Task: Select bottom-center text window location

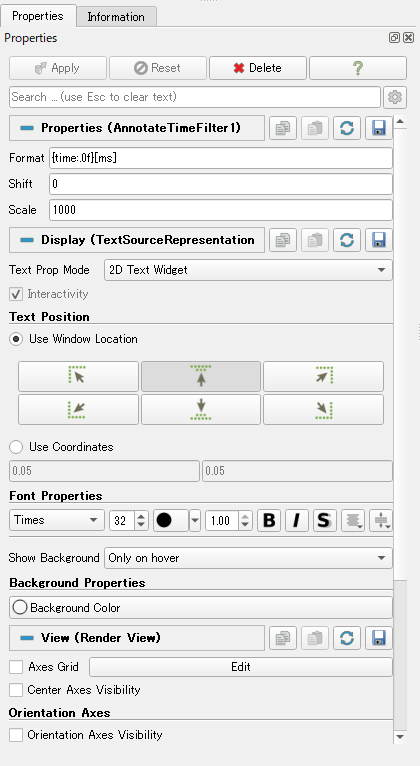Action: point(201,409)
